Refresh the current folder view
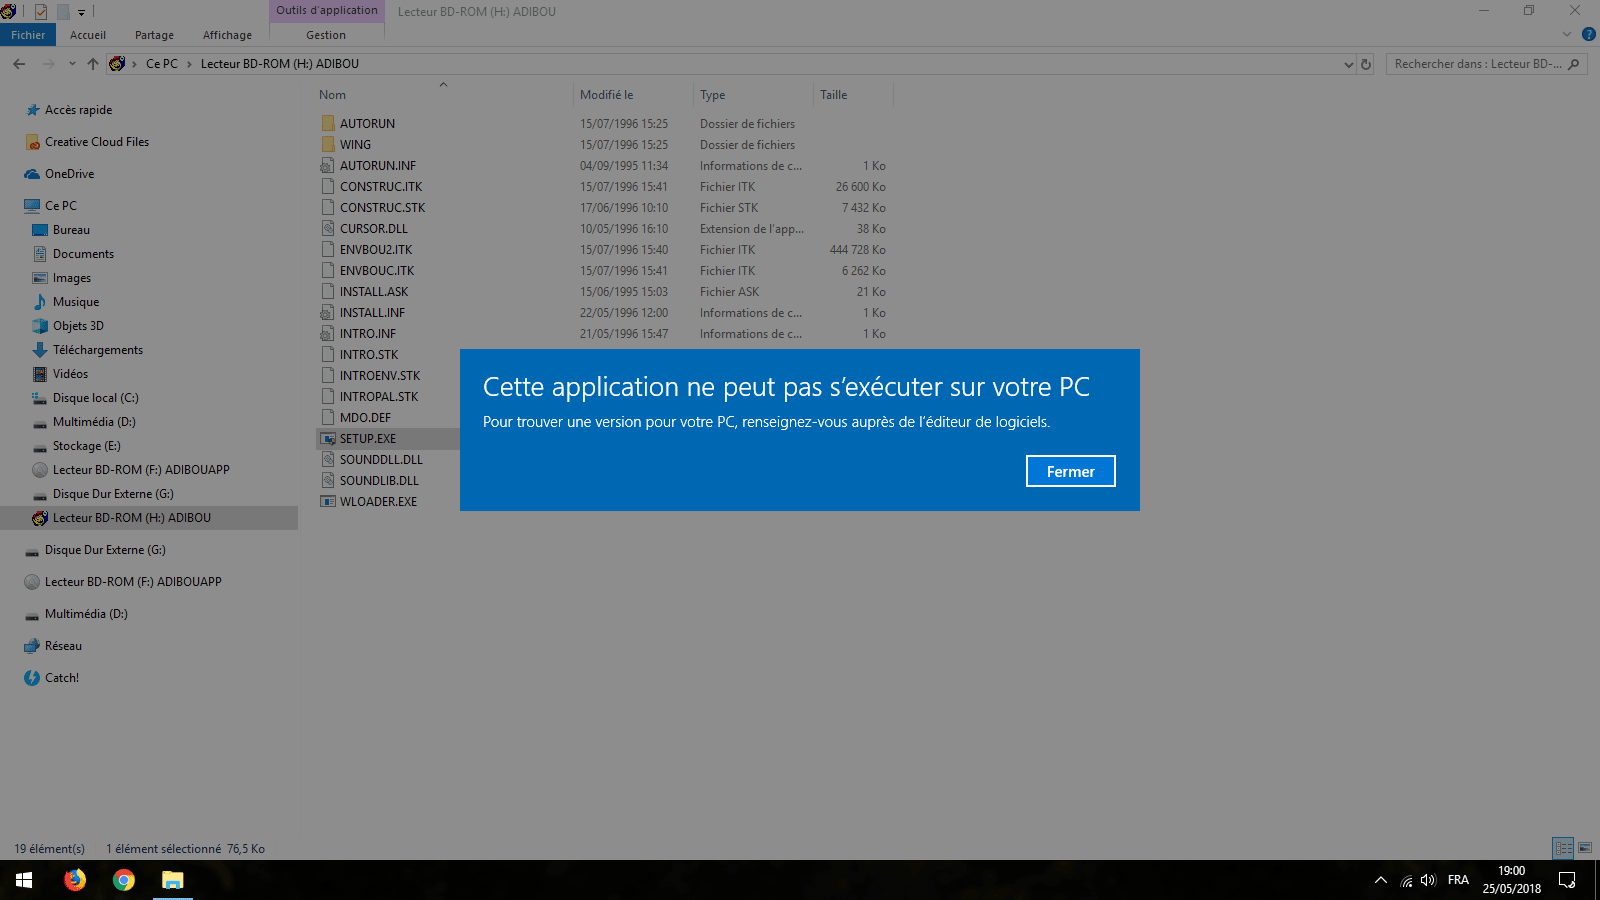 pos(1366,64)
